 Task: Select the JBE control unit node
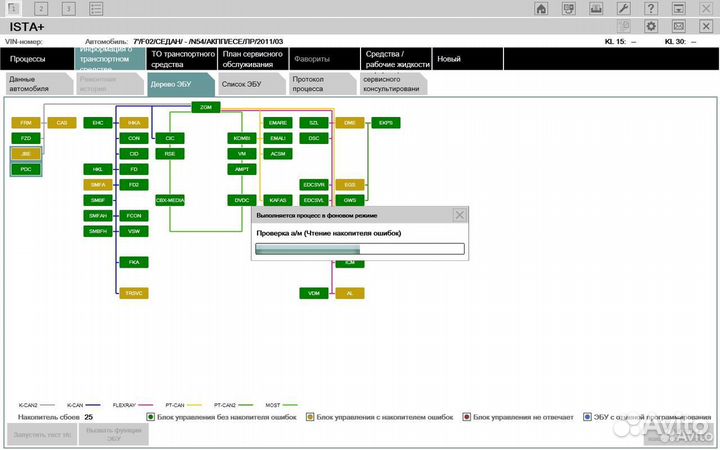(26, 154)
